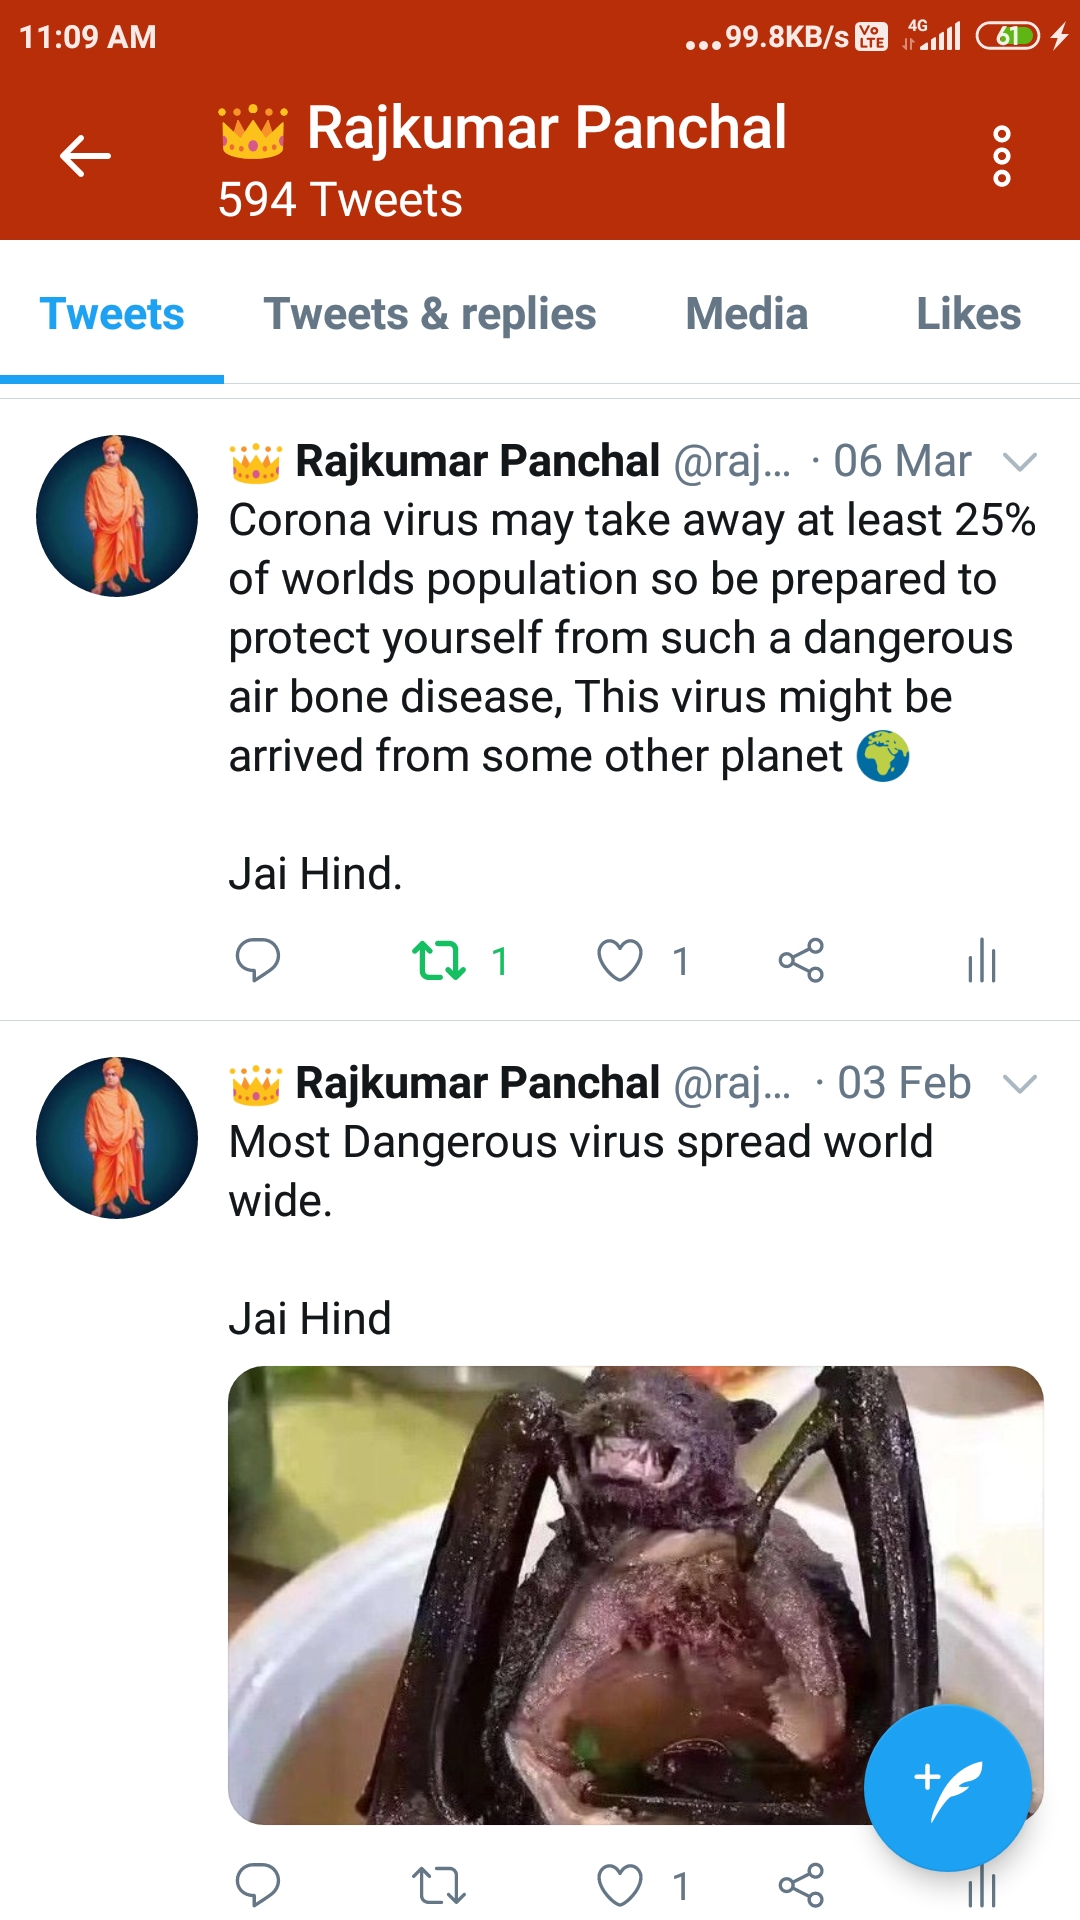Share the 03 Feb bat photo tweet
Viewport: 1080px width, 1920px height.
point(801,1886)
